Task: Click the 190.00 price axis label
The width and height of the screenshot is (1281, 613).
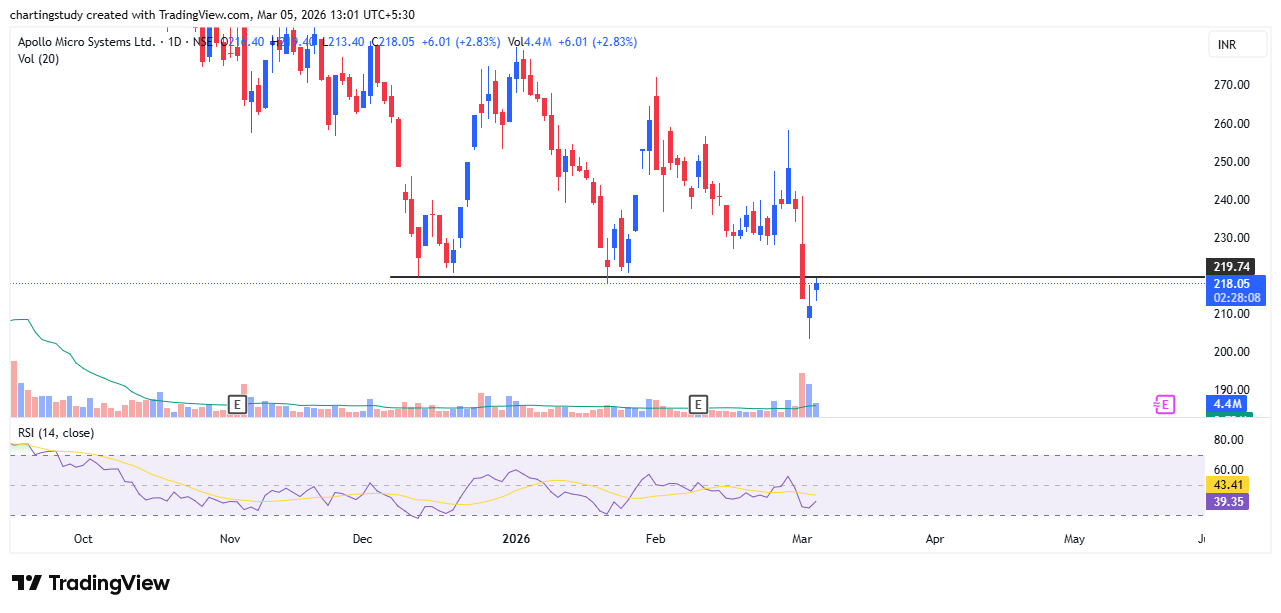Action: point(1232,390)
